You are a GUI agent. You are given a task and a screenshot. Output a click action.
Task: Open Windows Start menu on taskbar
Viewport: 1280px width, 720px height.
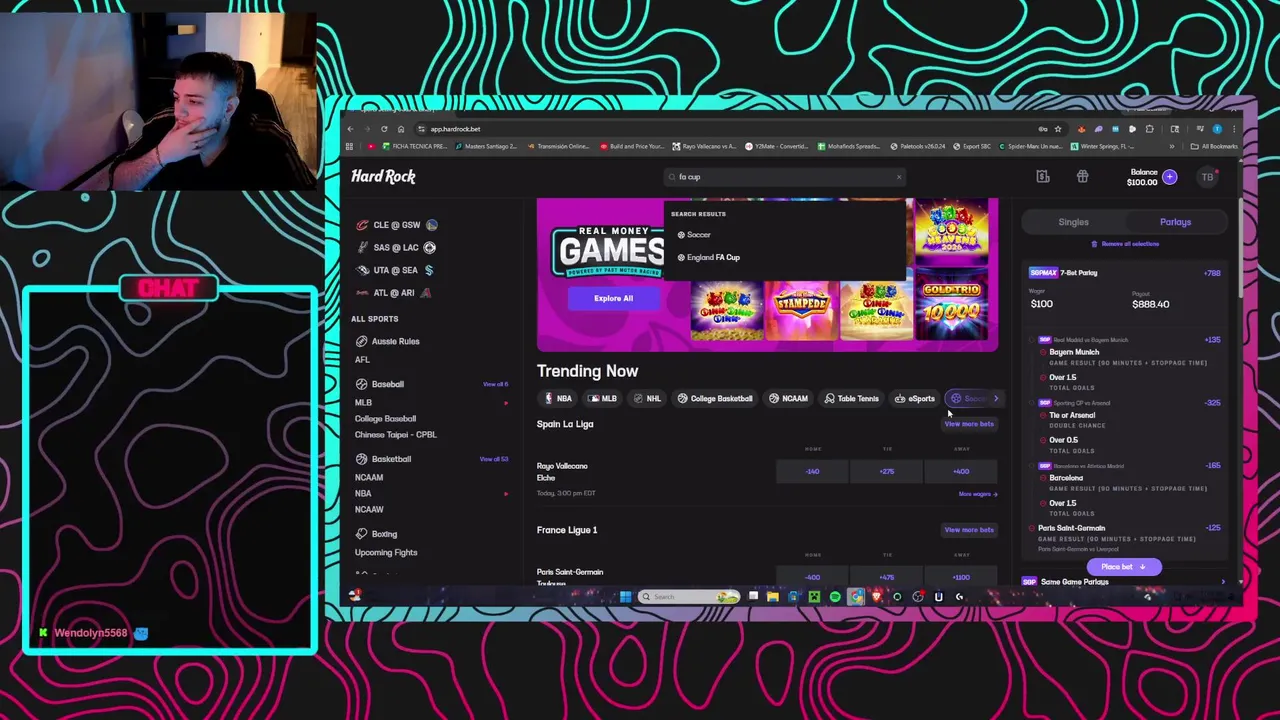(x=625, y=597)
